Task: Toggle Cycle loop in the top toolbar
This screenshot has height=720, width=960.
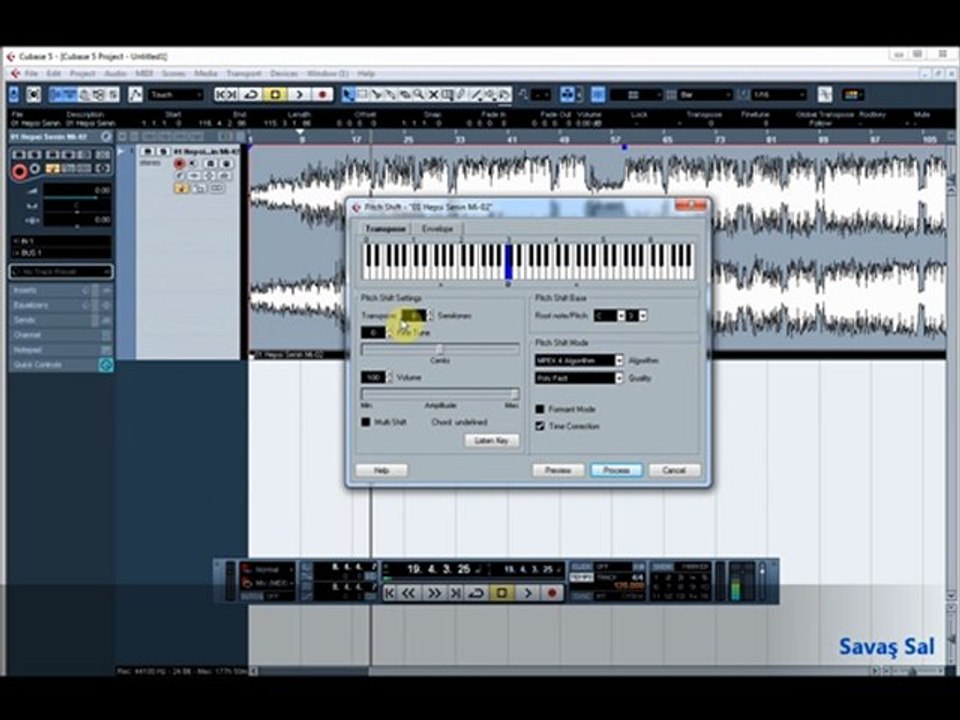Action: (251, 94)
